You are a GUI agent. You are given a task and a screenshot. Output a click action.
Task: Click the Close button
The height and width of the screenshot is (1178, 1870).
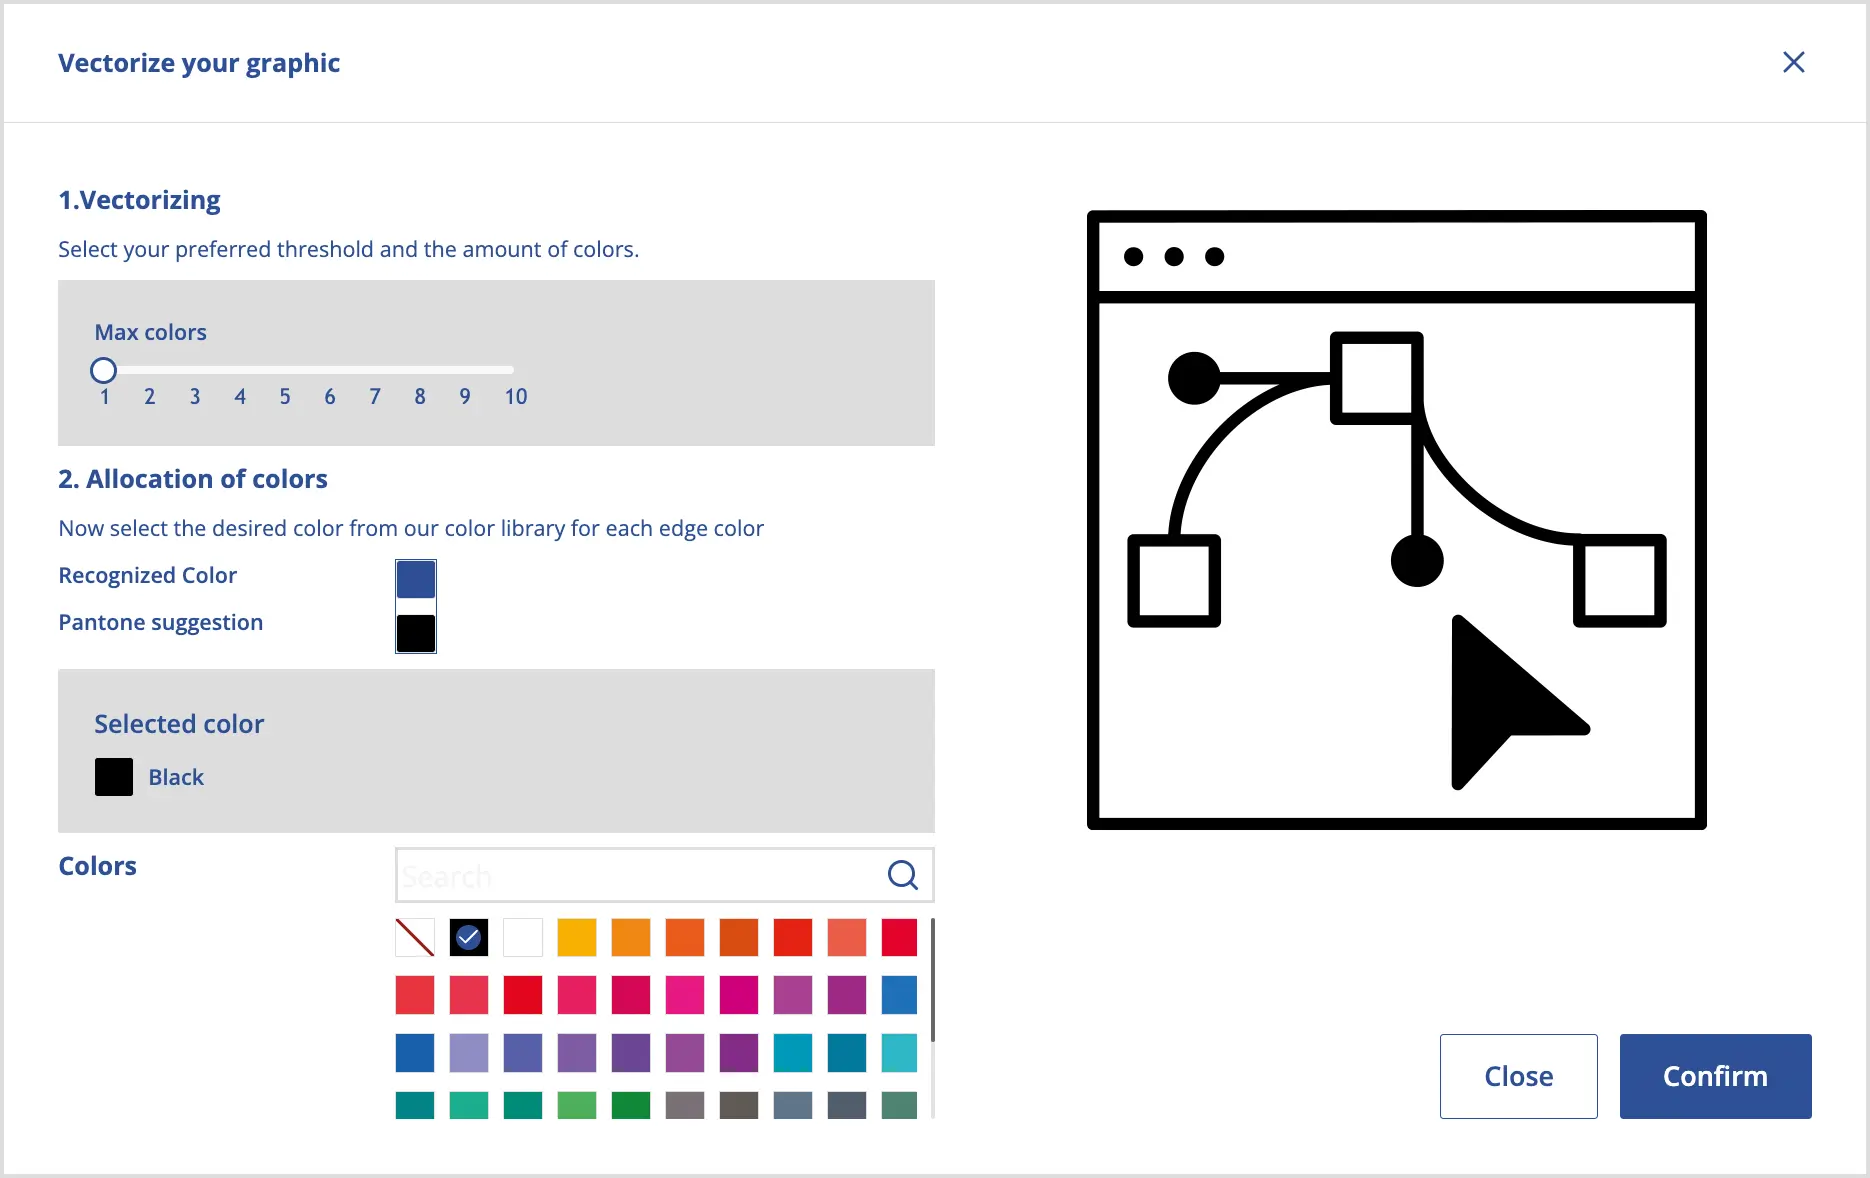[1519, 1076]
